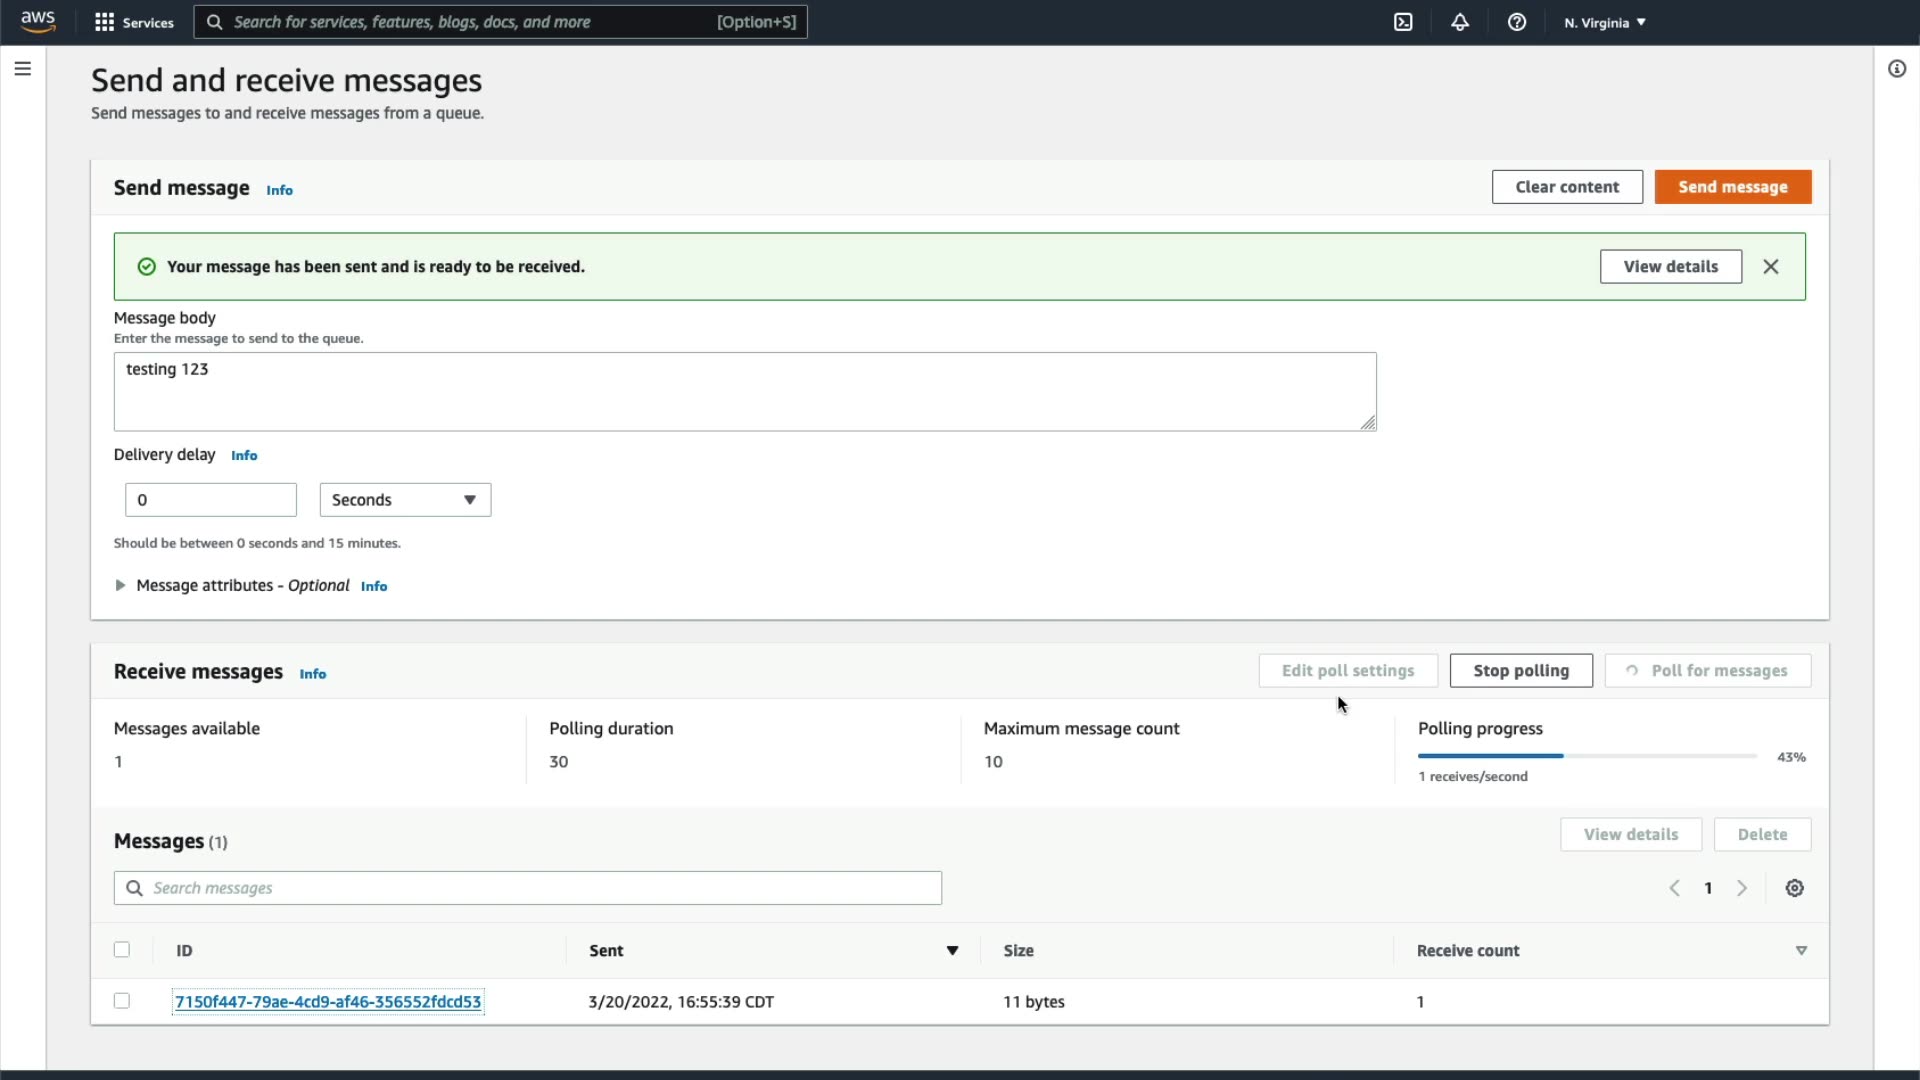Check the box for message 7150f447
Screen dimensions: 1920x1080
click(x=122, y=1001)
